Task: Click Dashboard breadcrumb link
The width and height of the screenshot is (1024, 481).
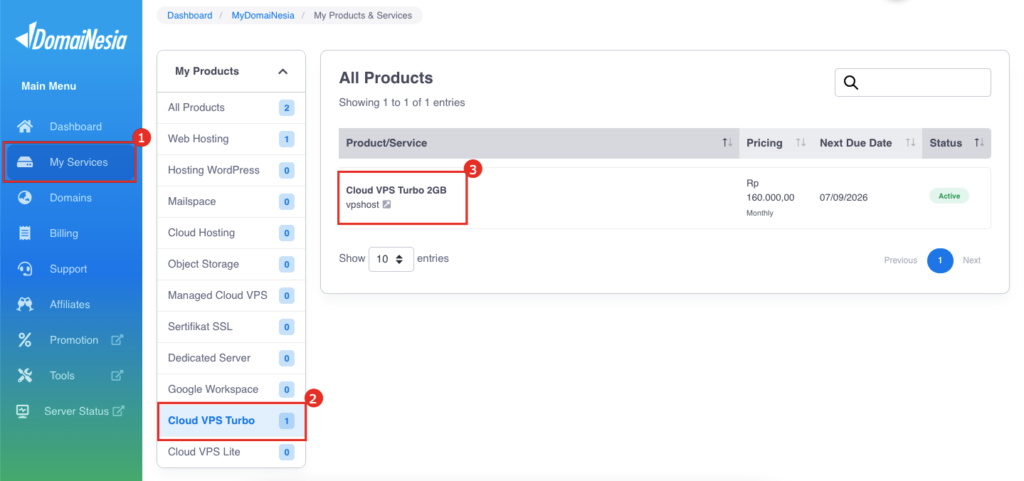Action: point(189,15)
